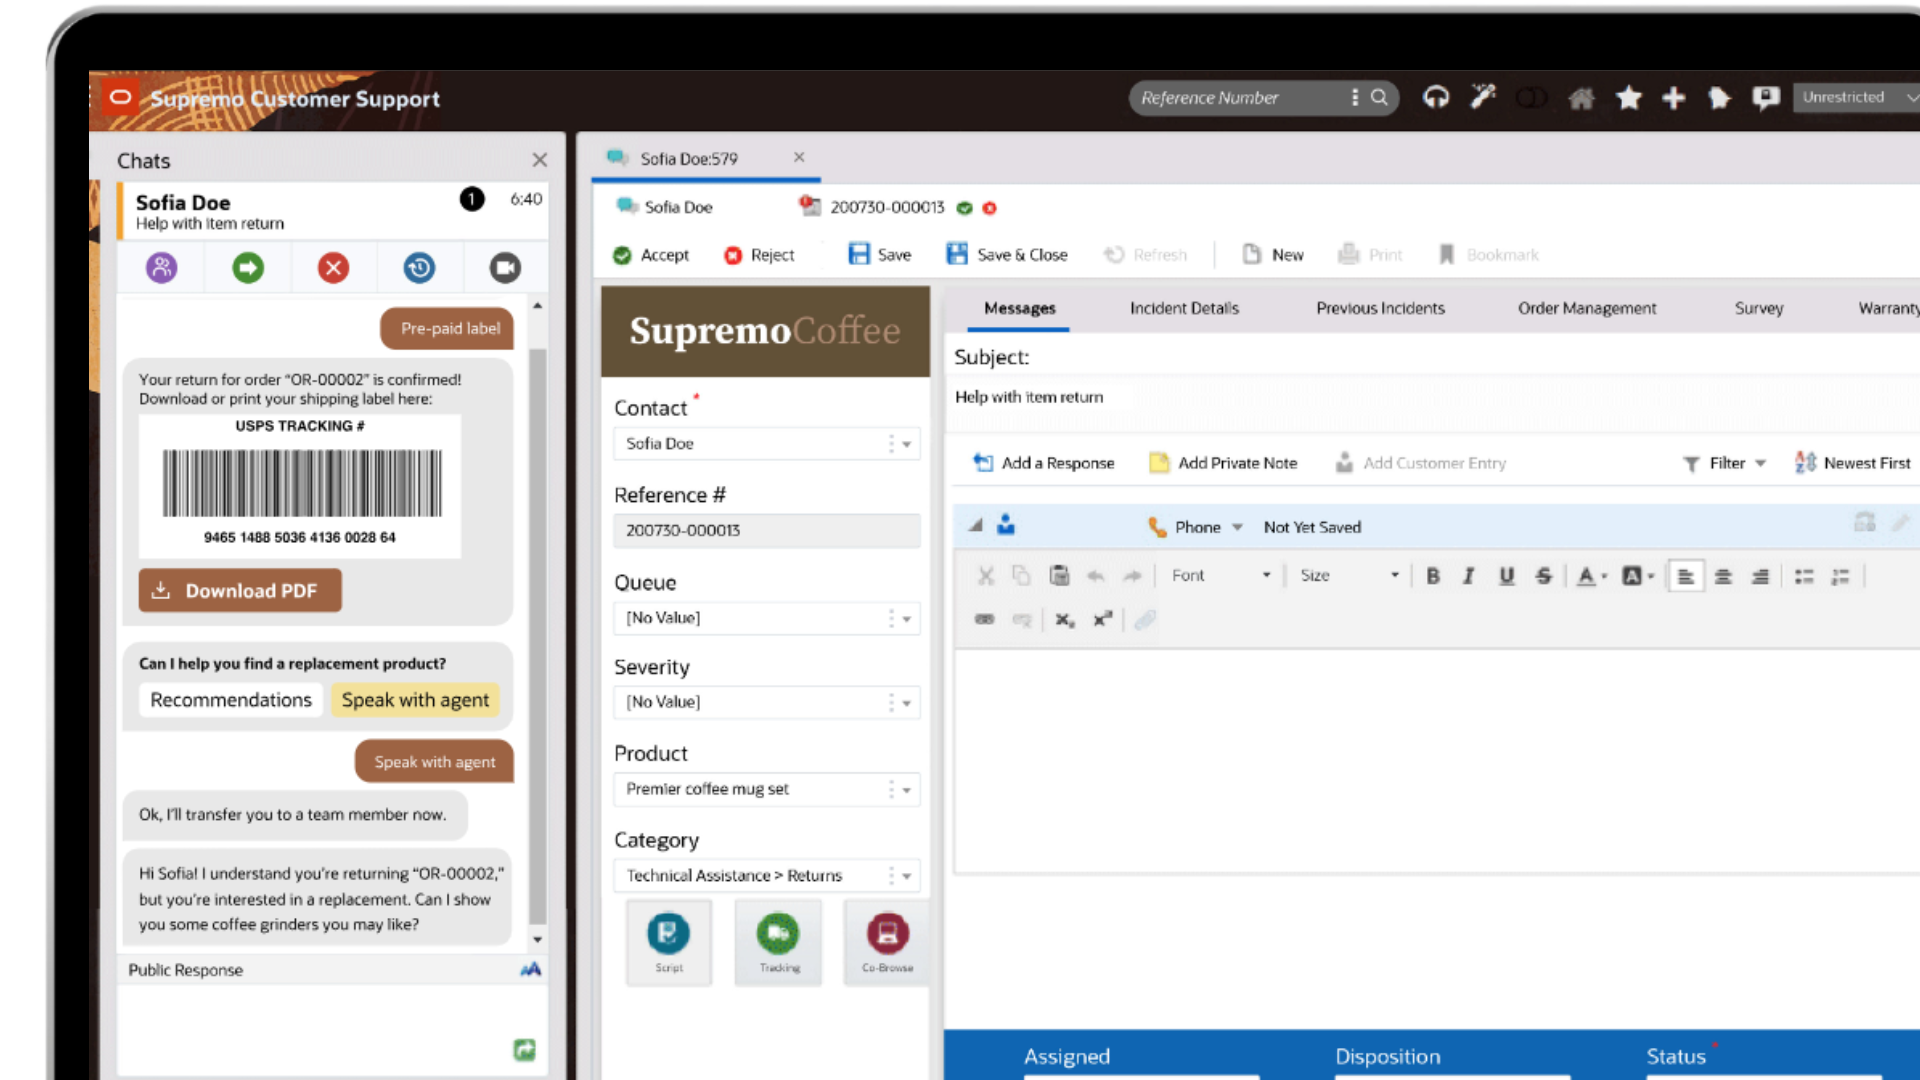This screenshot has height=1080, width=1920.
Task: Switch to the Incident Details tab
Action: (1184, 308)
